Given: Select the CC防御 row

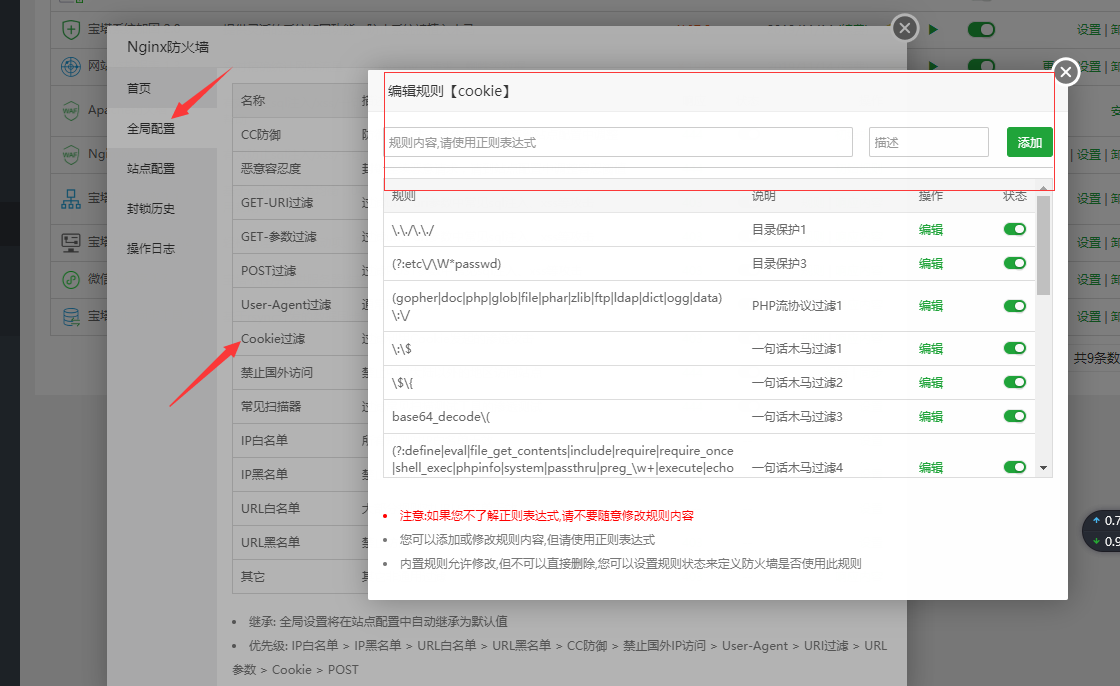Looking at the screenshot, I should pyautogui.click(x=300, y=134).
